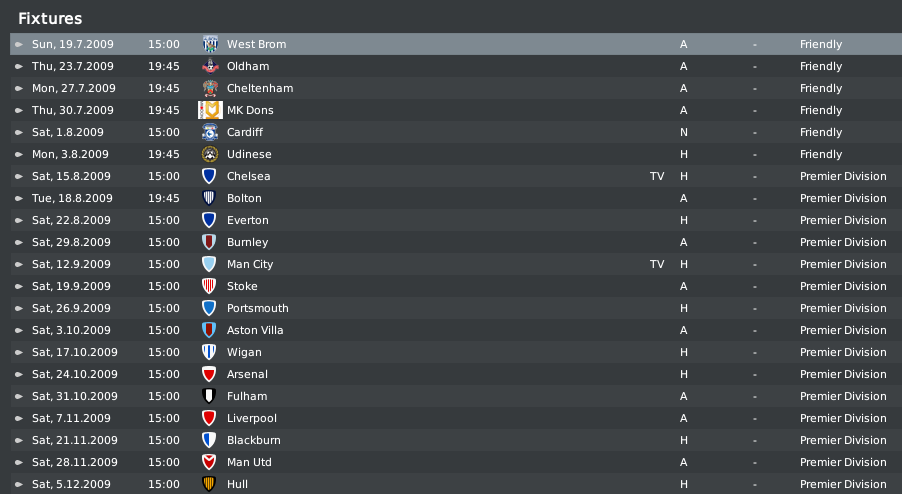Expand arrow beside Sat, 5.12.2009 fixture

click(19, 484)
